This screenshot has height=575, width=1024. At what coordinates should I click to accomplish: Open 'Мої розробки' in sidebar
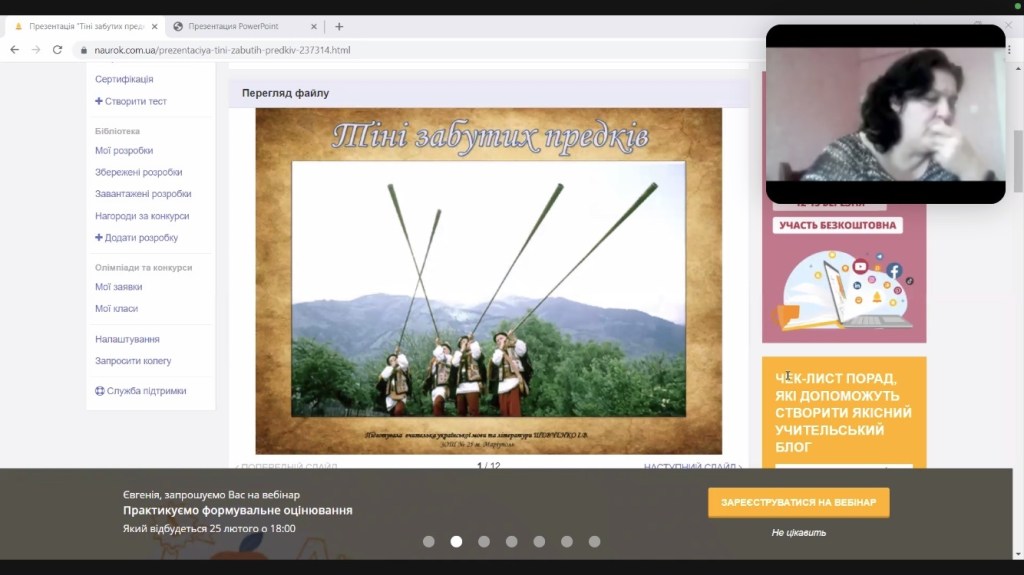[x=124, y=151]
